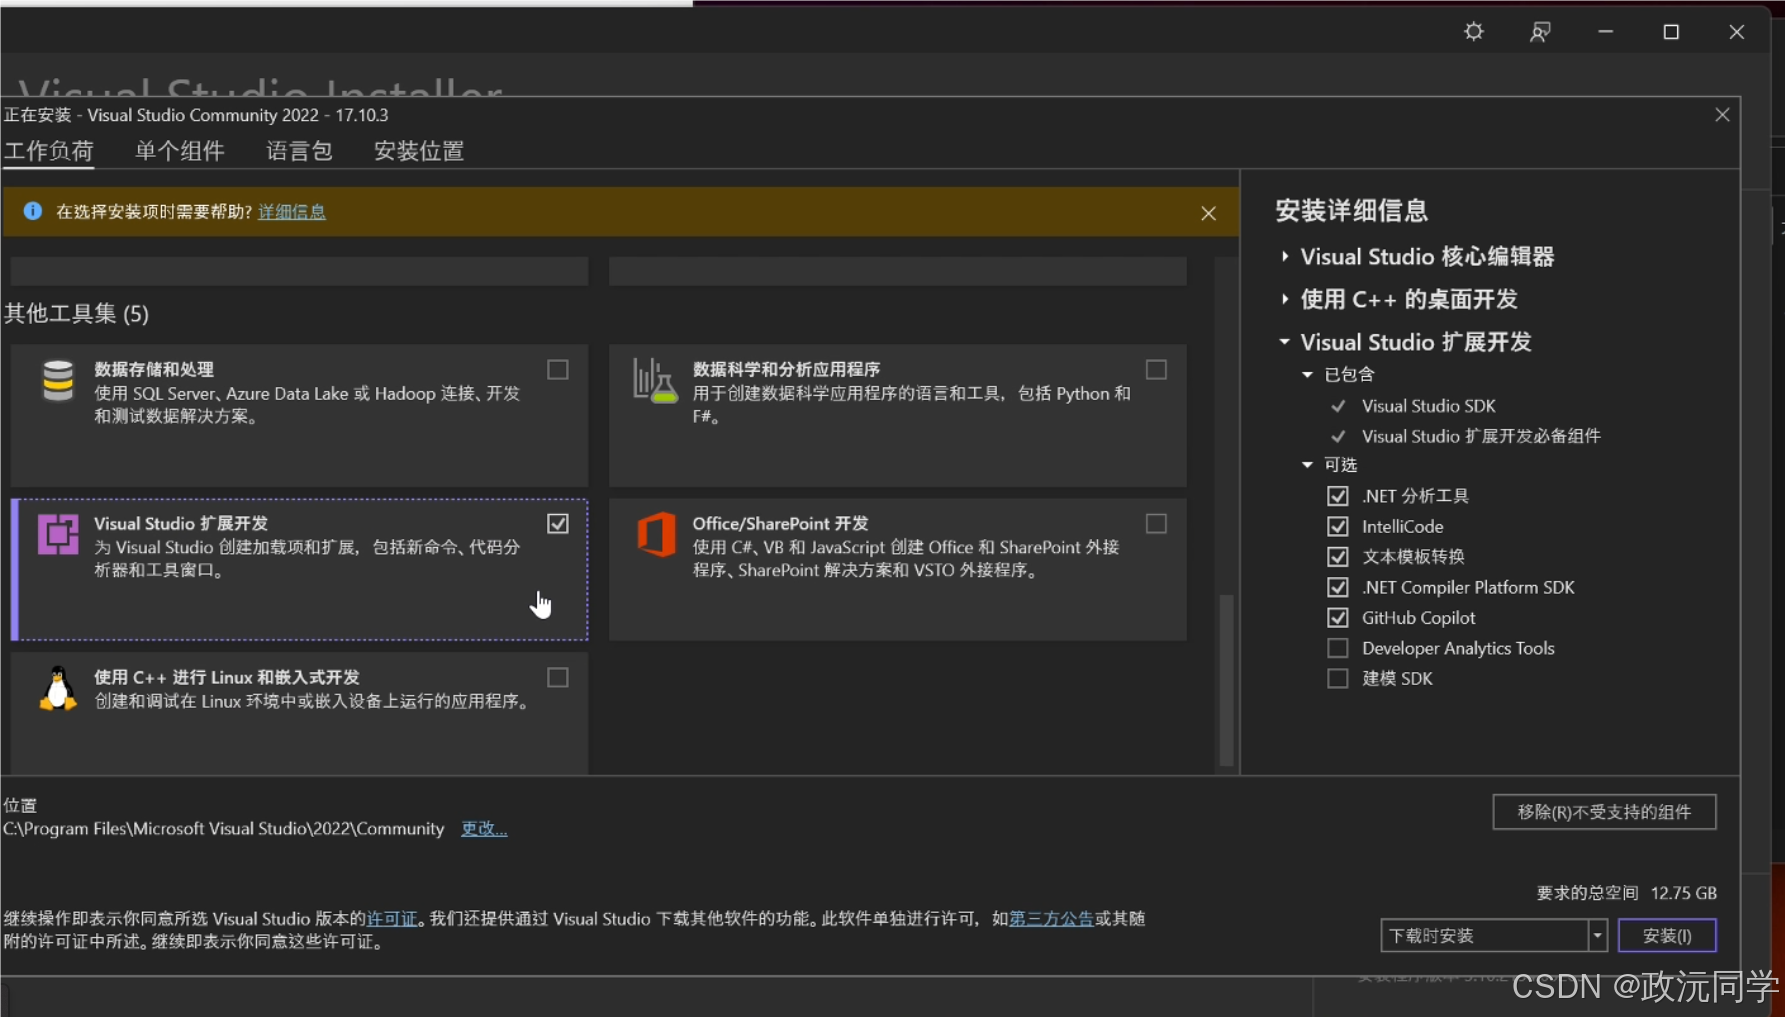This screenshot has width=1785, height=1017.
Task: Check the data storage and processing workload
Action: pyautogui.click(x=558, y=370)
